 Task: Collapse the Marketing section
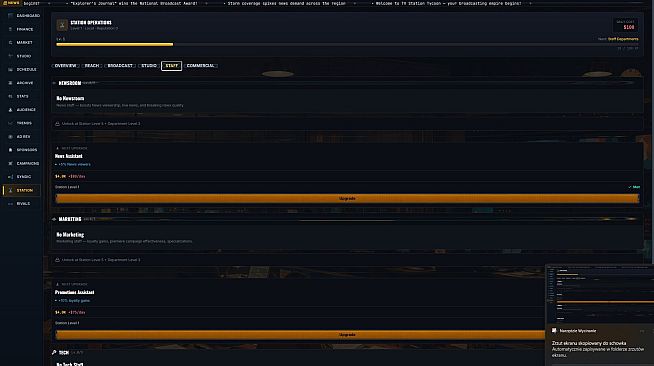point(54,219)
